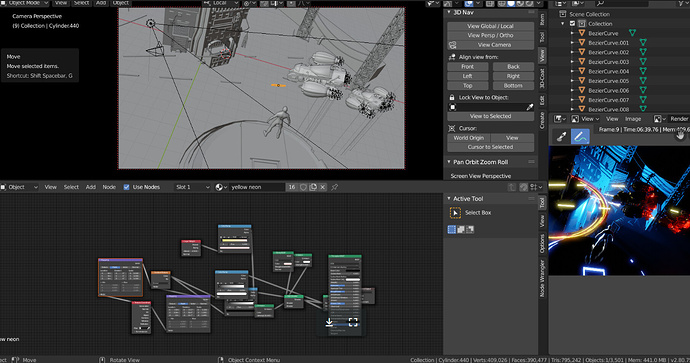Toggle fake user shield for yellow neon material
Screen dimensions: 690x363
304,187
